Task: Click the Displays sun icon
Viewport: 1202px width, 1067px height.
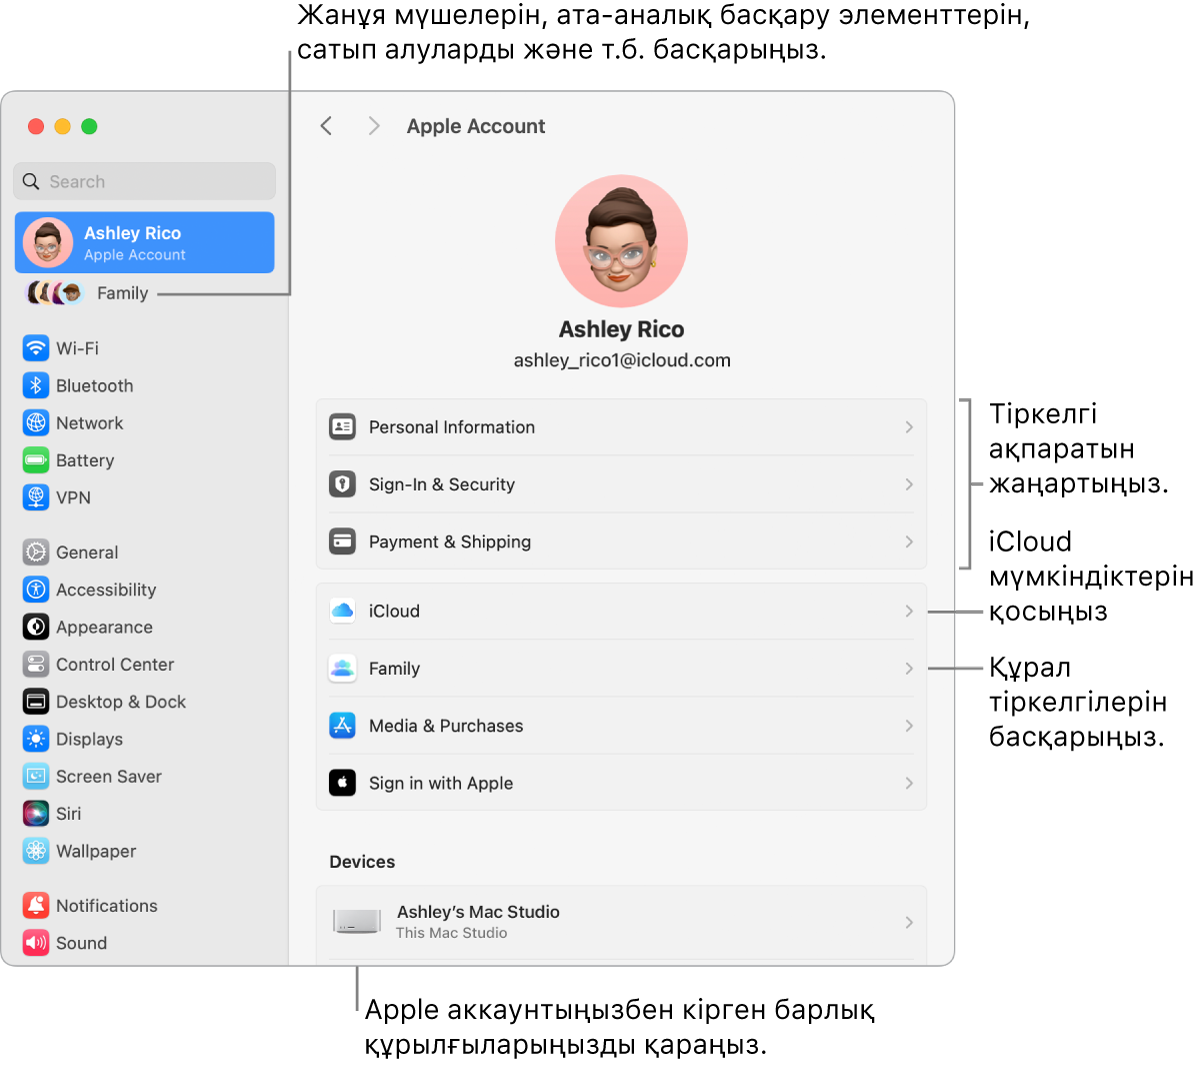Action: point(36,739)
